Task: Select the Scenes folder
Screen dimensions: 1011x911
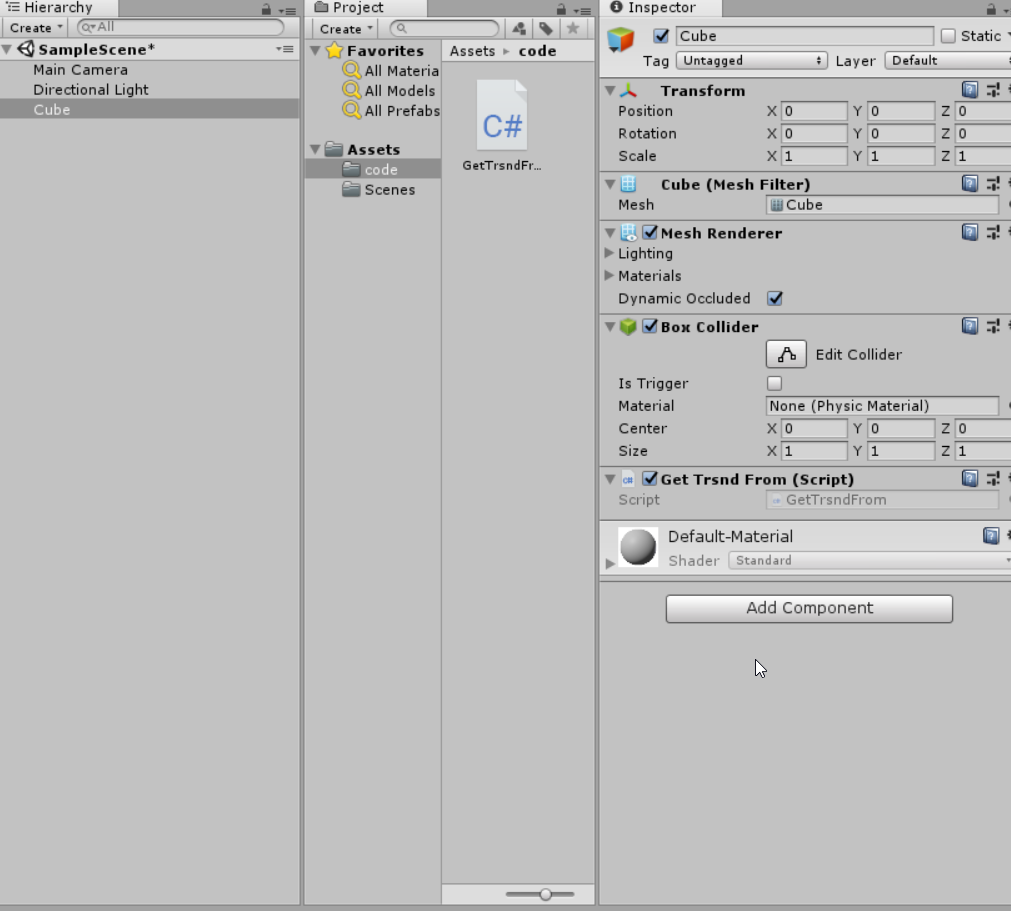Action: 380,190
